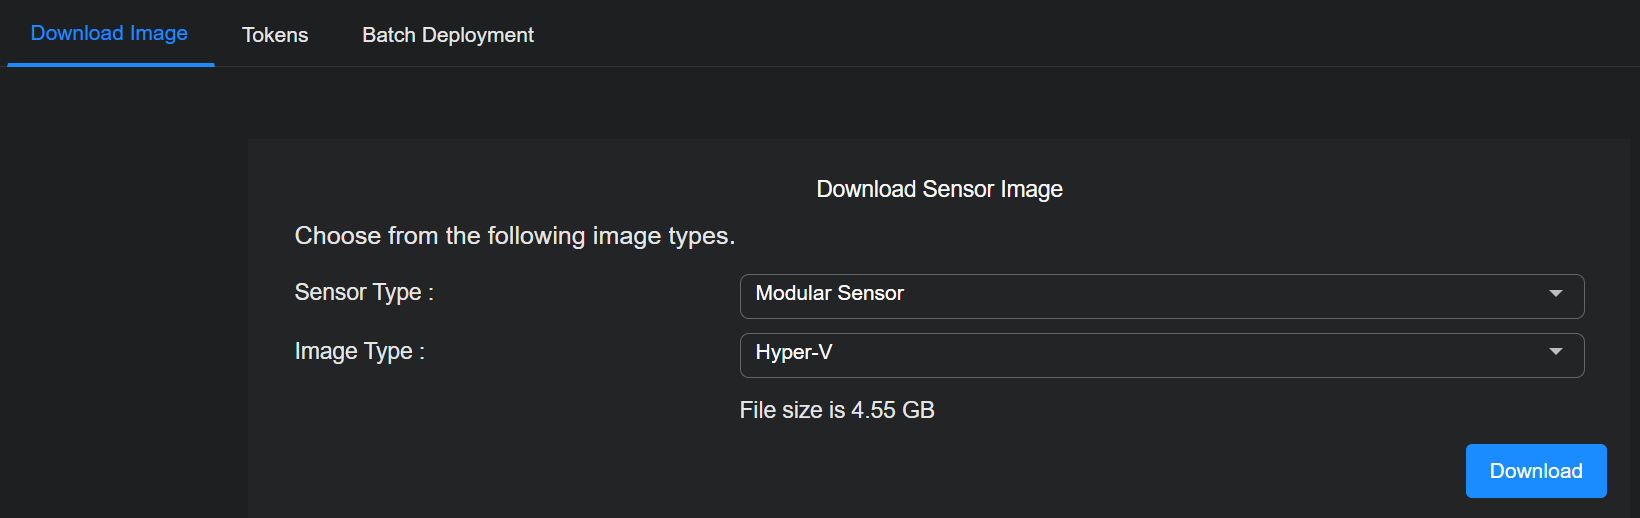This screenshot has width=1640, height=518.
Task: Click the middle of the Sensor Type field
Action: click(1161, 296)
